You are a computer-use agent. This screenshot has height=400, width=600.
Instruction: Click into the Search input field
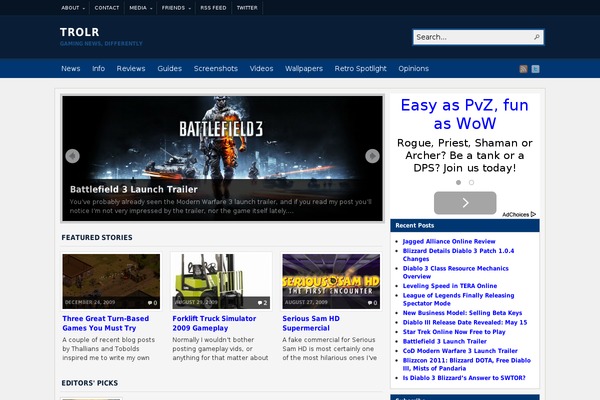[473, 37]
